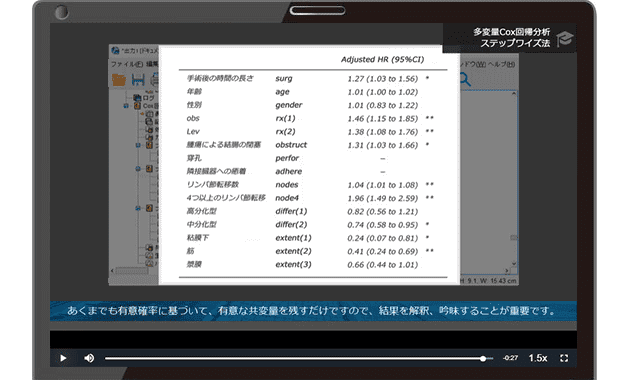Click the video progress slider handle
The image size is (630, 380).
(483, 358)
